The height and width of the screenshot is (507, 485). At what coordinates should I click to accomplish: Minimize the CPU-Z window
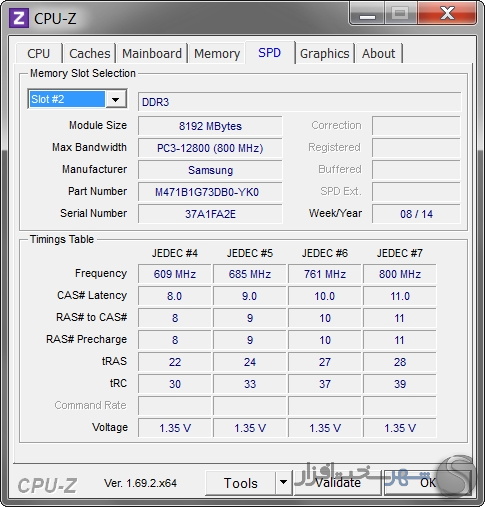click(367, 13)
